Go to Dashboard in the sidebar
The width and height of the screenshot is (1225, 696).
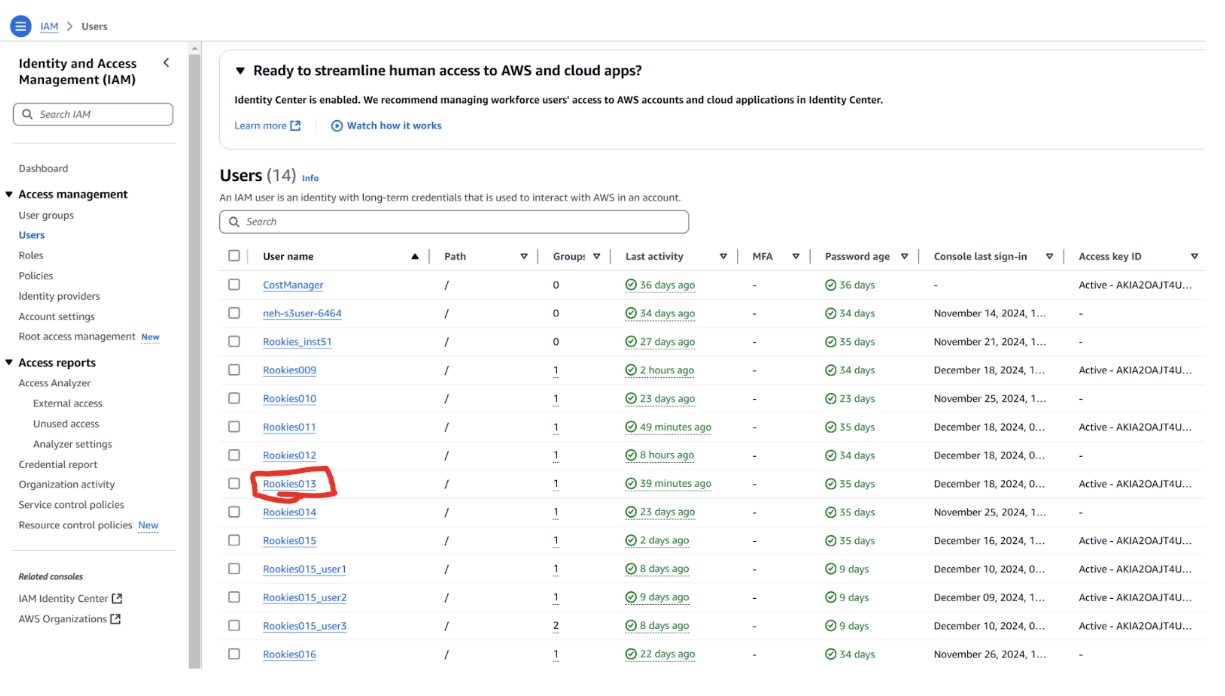(43, 169)
